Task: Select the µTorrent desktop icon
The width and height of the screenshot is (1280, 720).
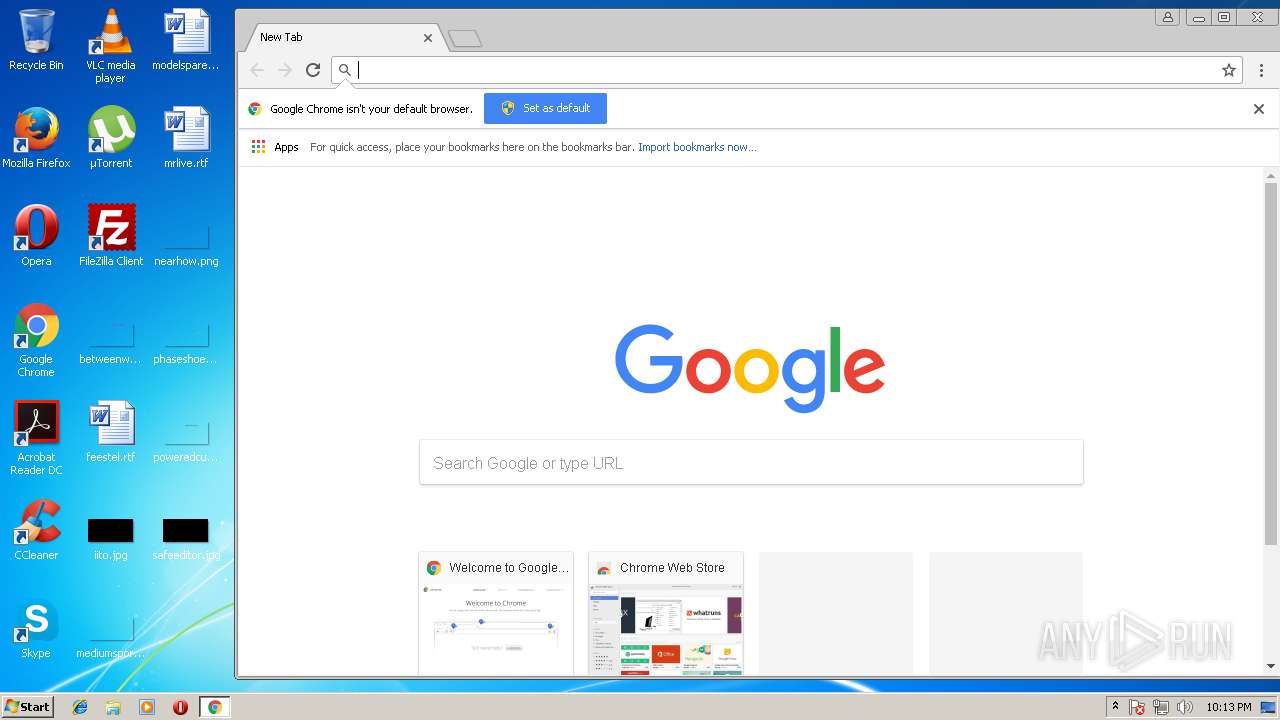Action: click(111, 137)
